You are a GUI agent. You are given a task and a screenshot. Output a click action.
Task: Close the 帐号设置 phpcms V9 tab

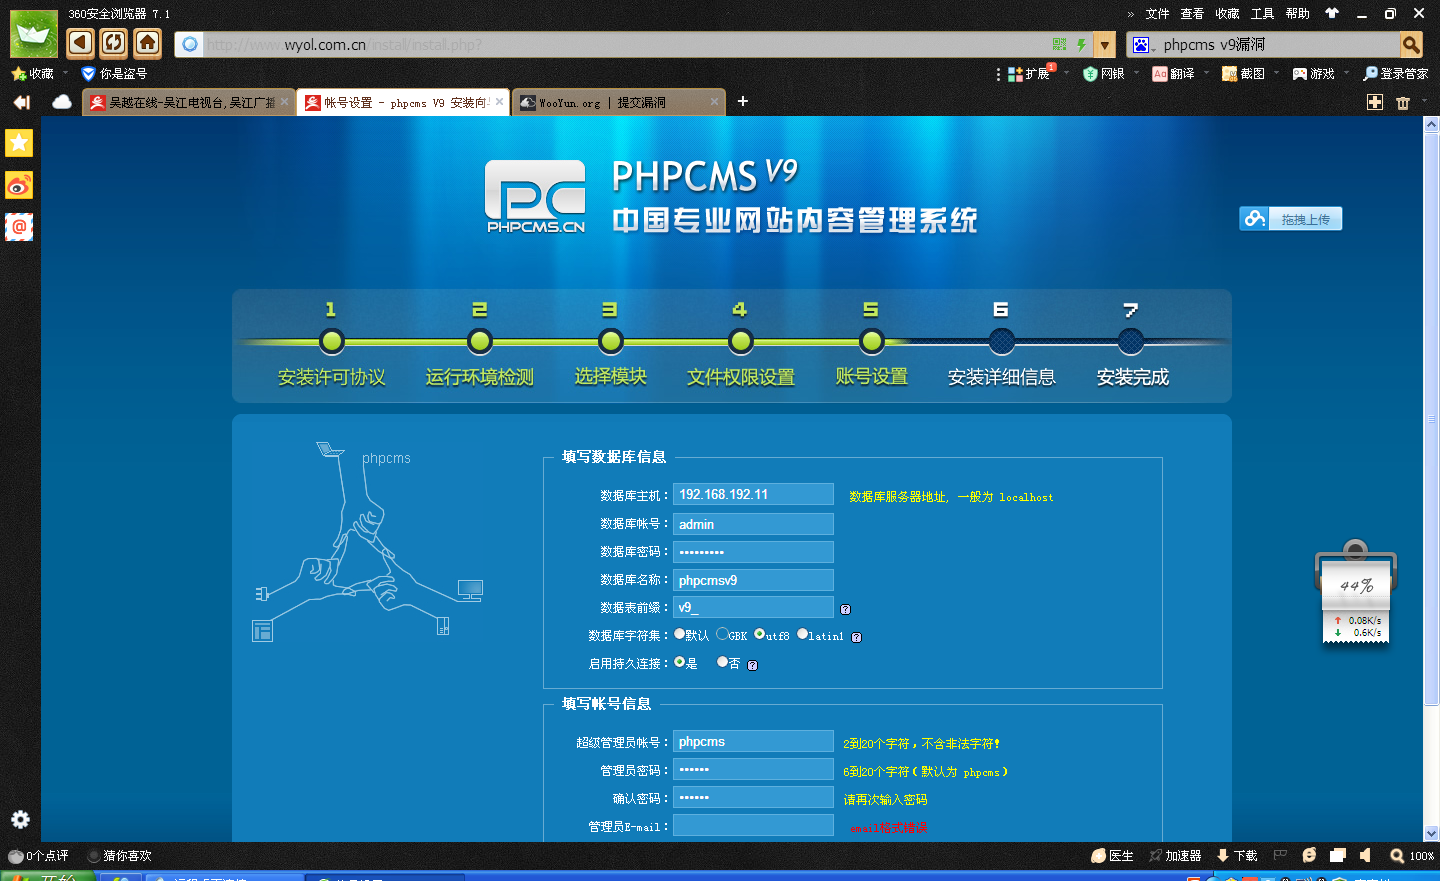coord(499,102)
